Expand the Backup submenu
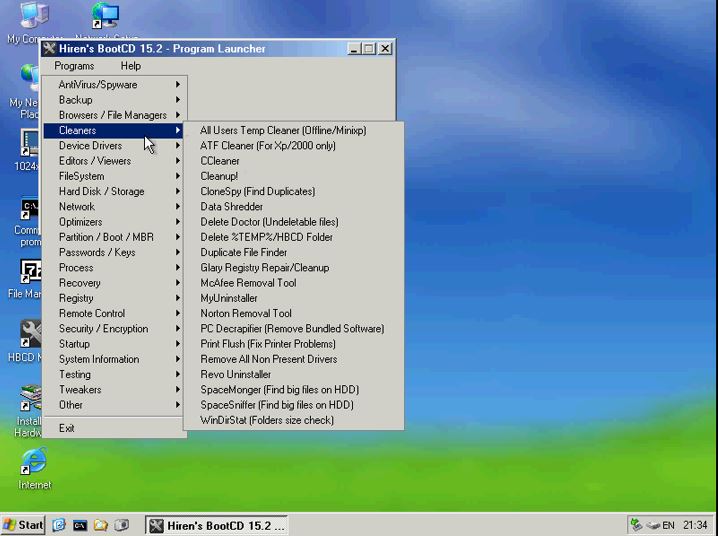 [x=114, y=100]
